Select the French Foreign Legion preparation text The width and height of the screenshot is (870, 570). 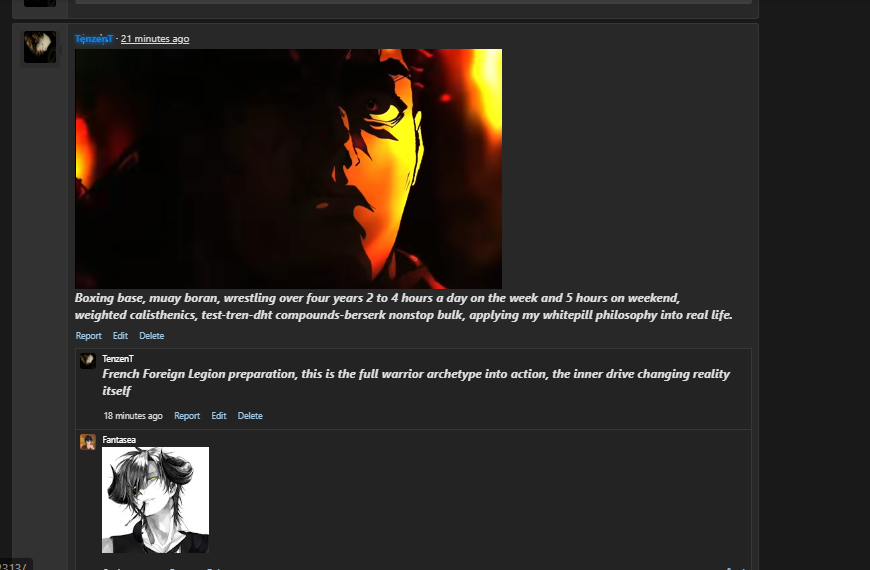tap(416, 382)
